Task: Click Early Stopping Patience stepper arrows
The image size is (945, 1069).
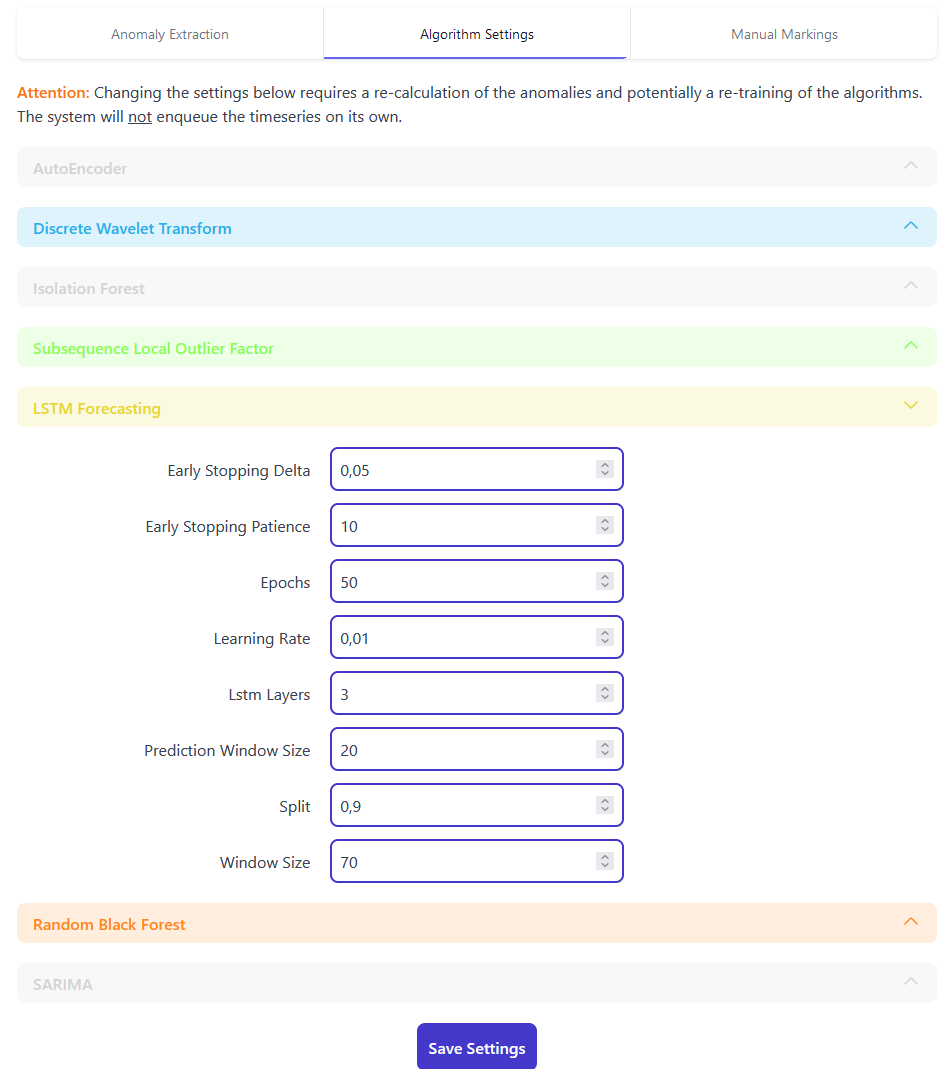Action: pos(604,525)
